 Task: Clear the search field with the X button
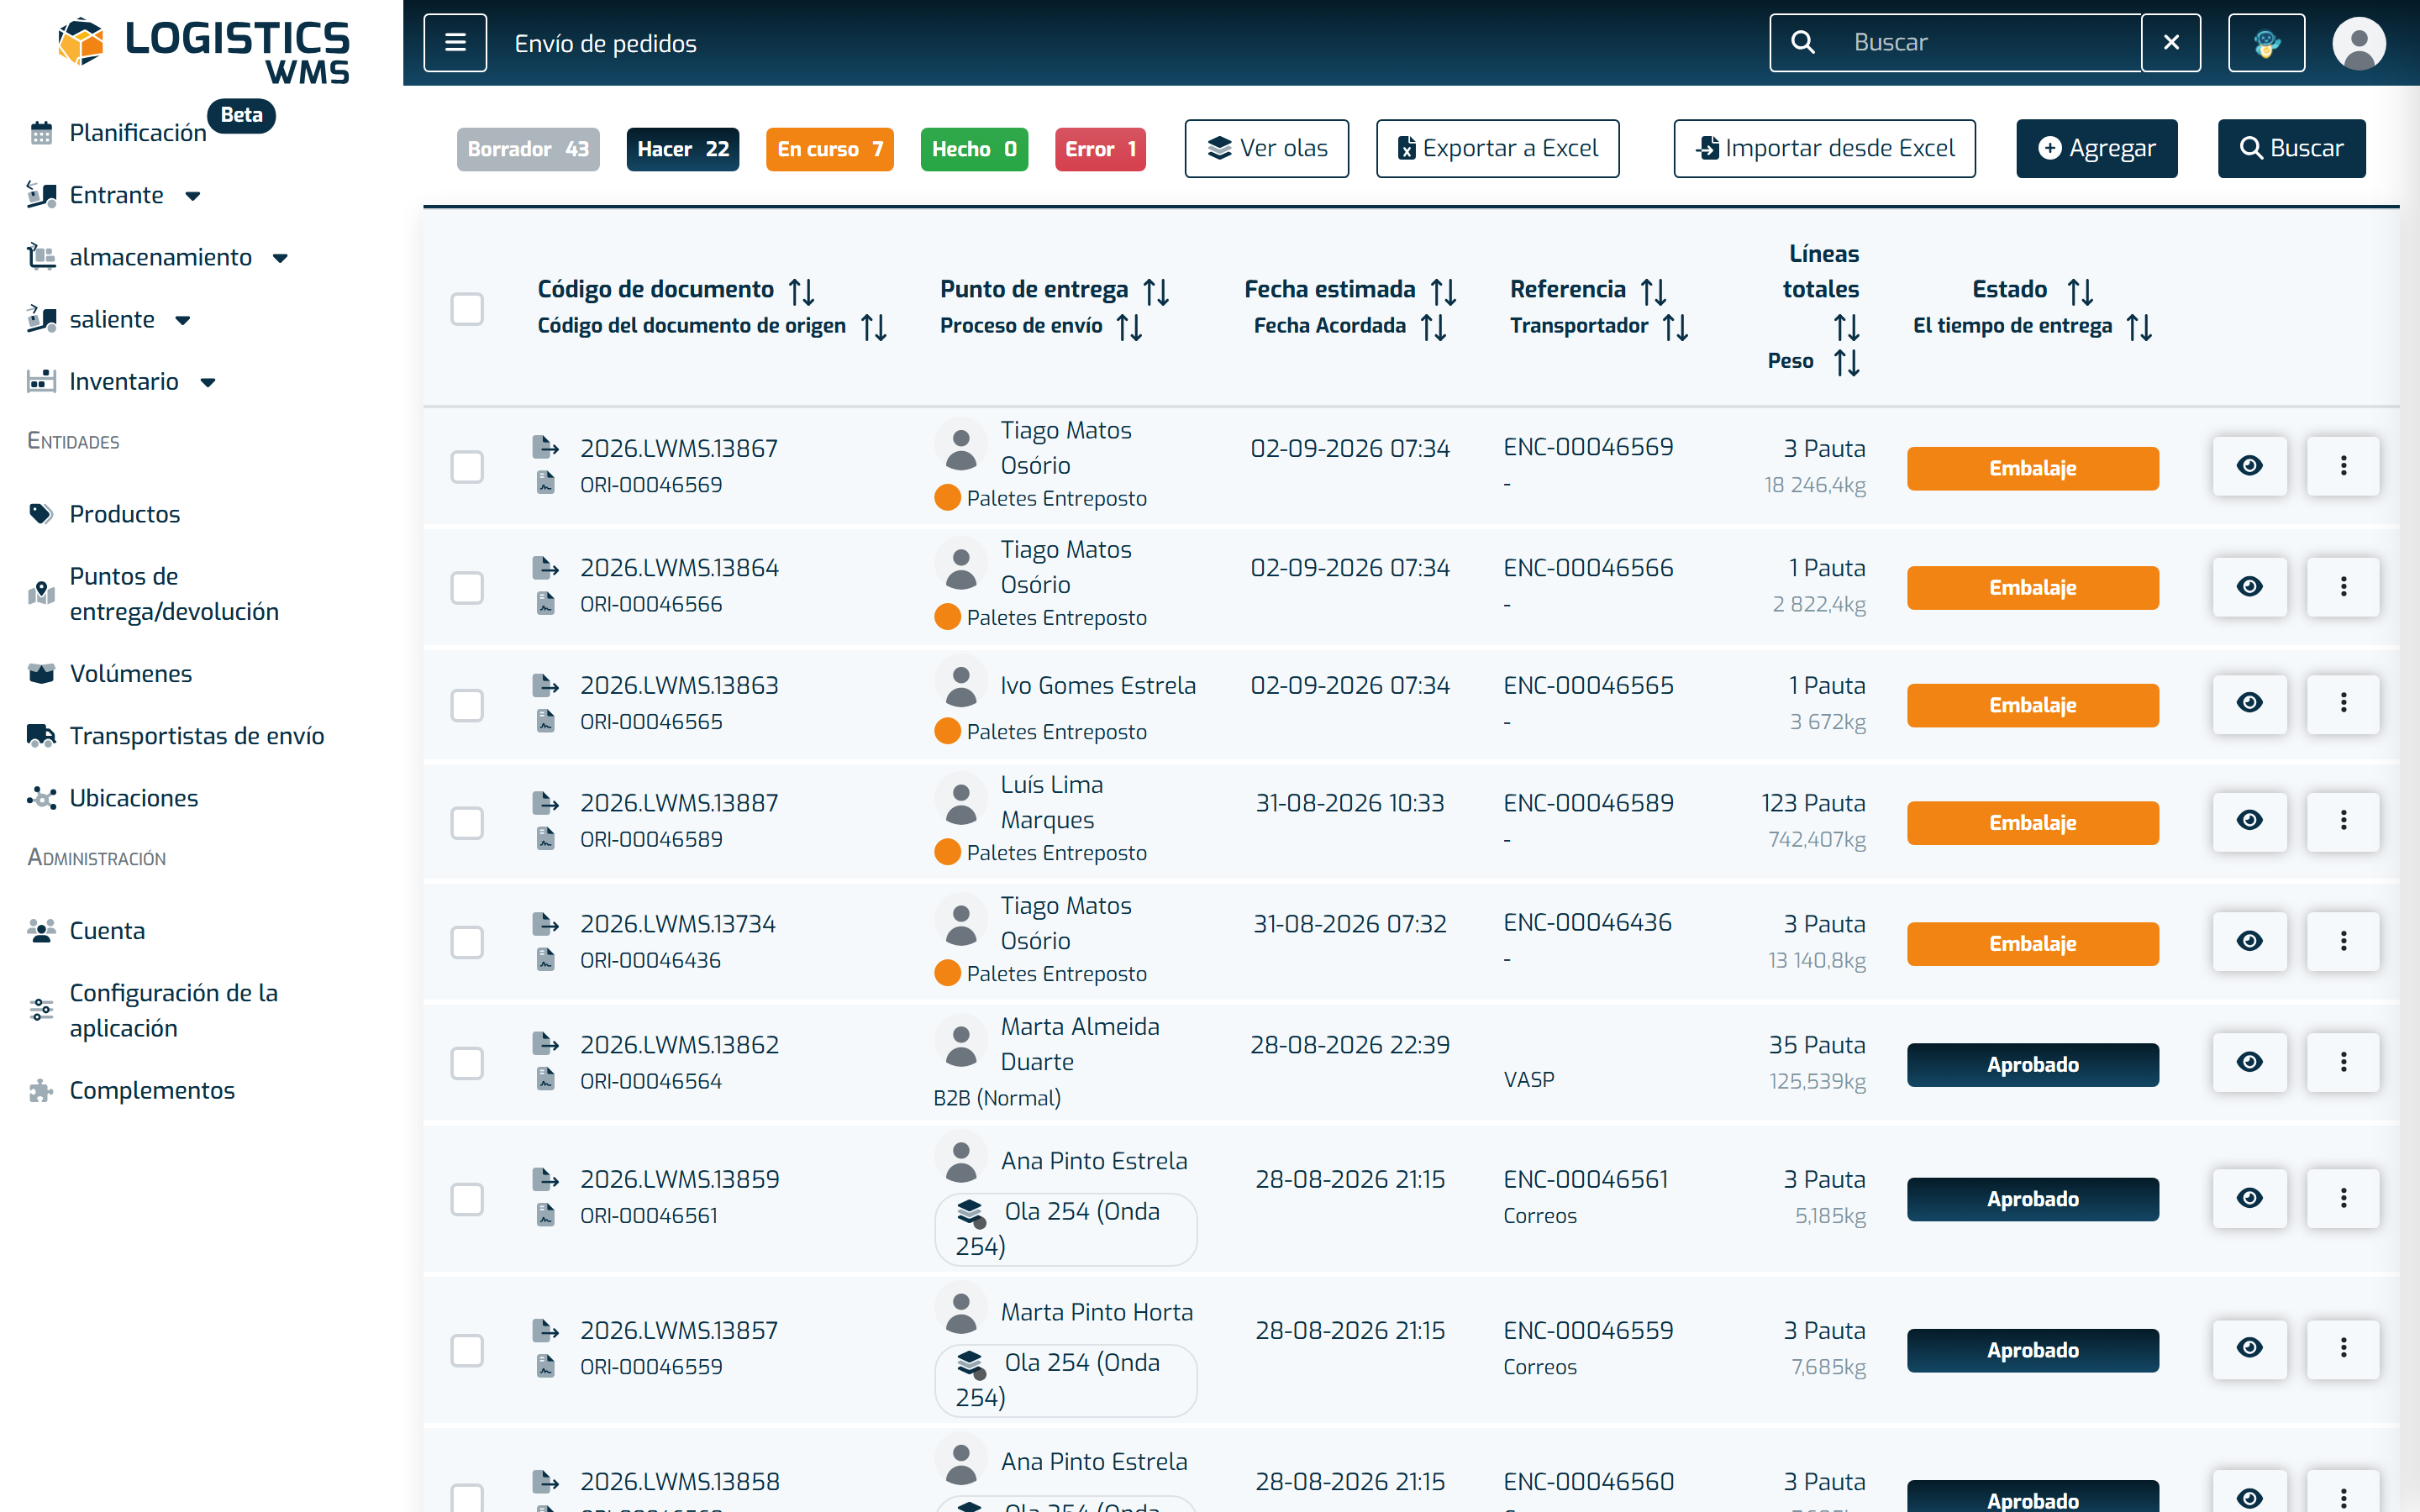[x=2171, y=43]
